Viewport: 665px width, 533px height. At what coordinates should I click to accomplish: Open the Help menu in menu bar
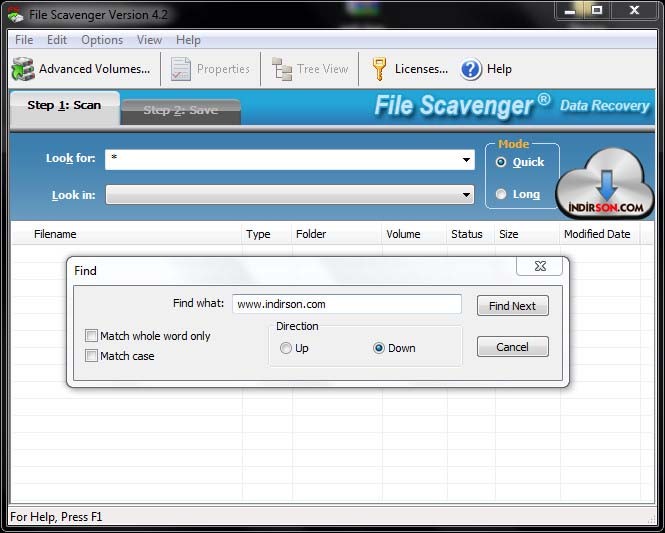(x=188, y=40)
